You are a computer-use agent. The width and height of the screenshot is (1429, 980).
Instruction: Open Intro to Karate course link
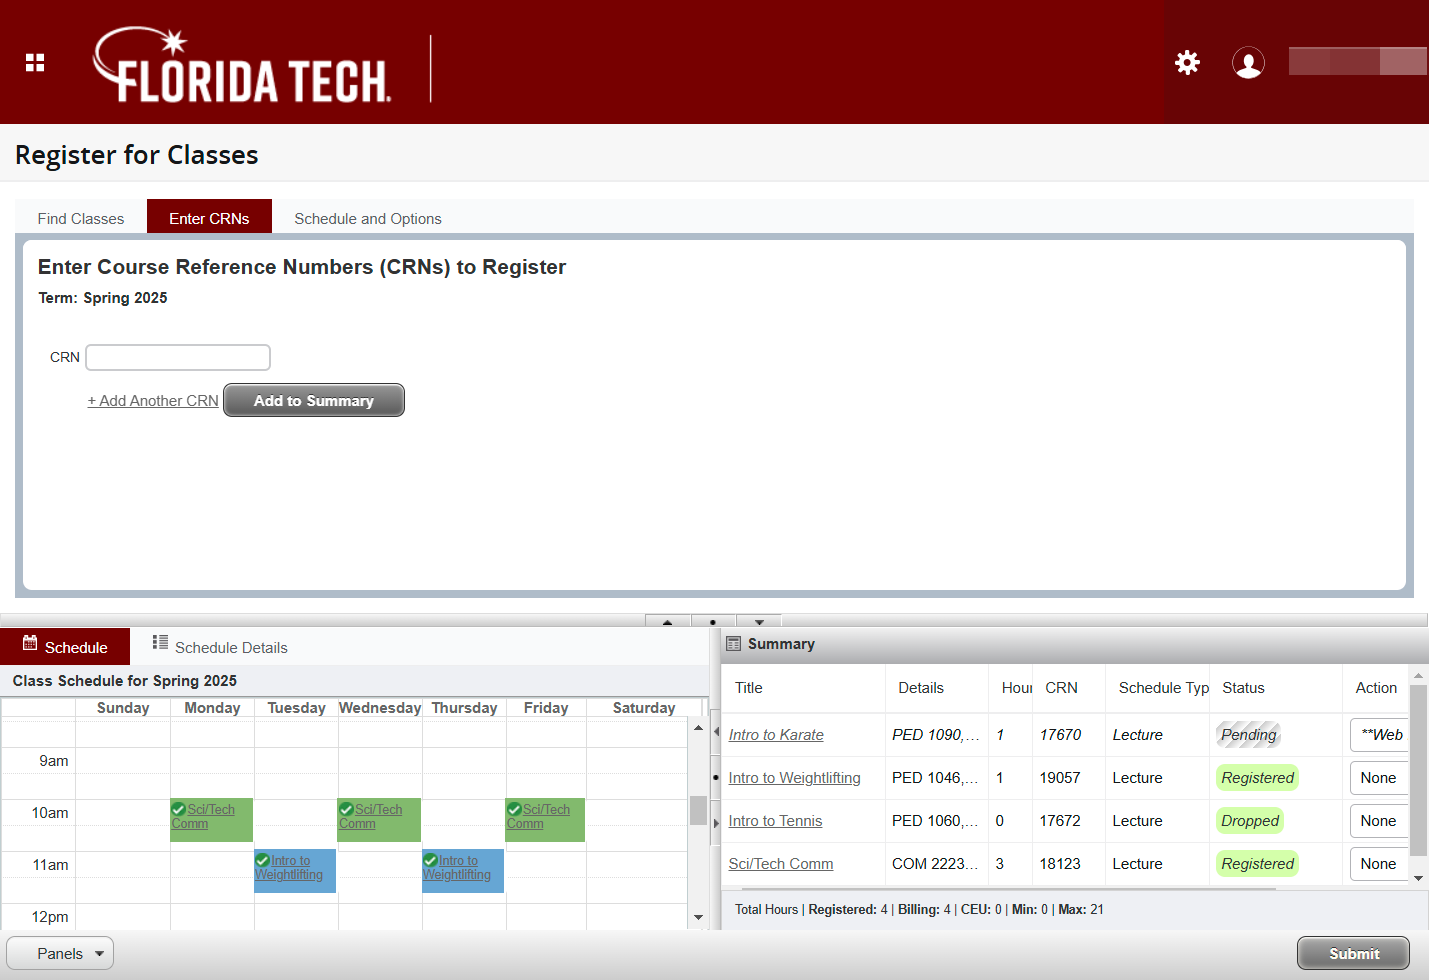(776, 735)
